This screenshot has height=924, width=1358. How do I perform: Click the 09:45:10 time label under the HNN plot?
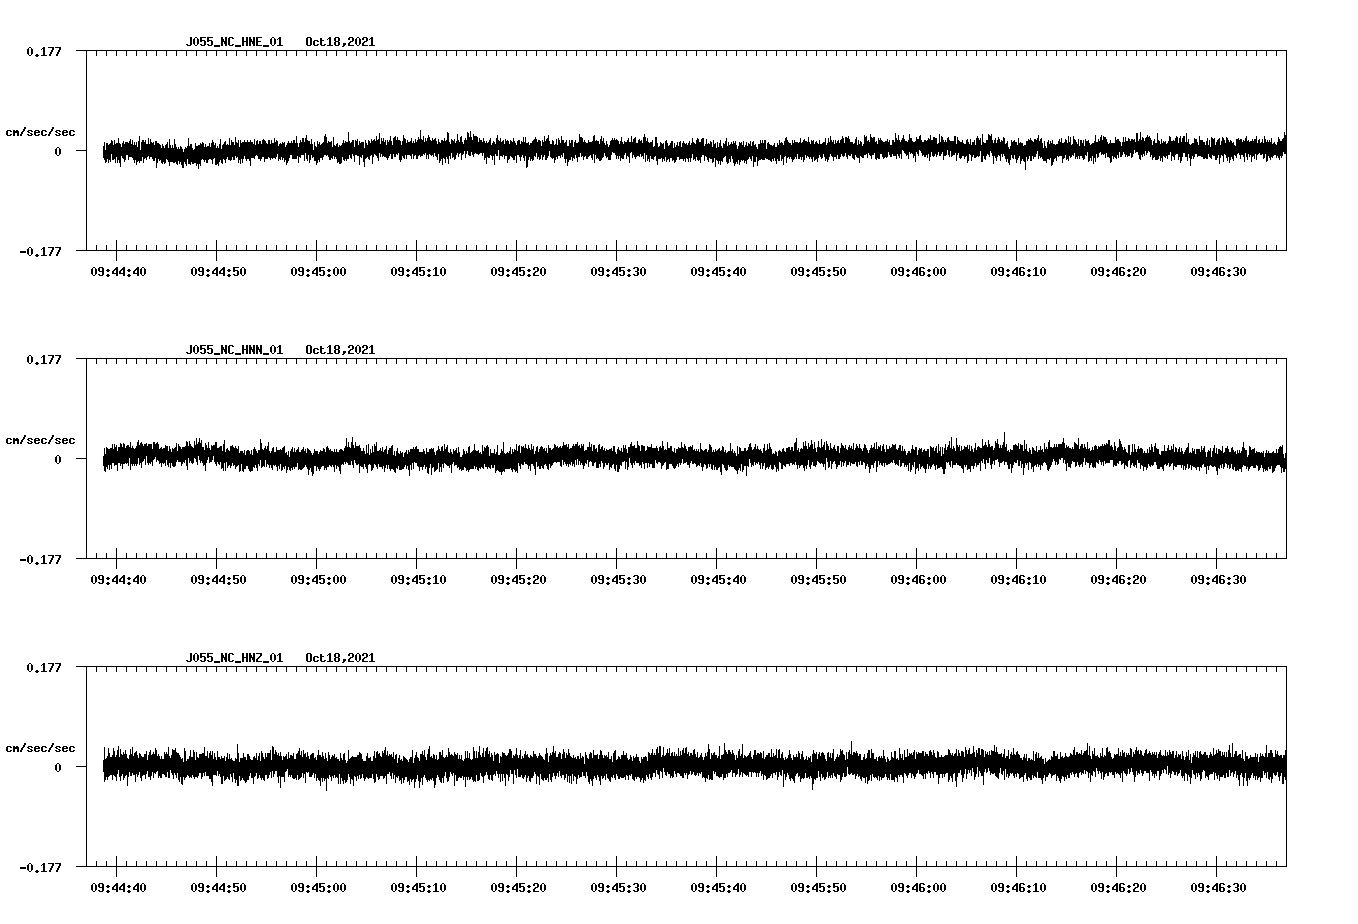coord(418,579)
